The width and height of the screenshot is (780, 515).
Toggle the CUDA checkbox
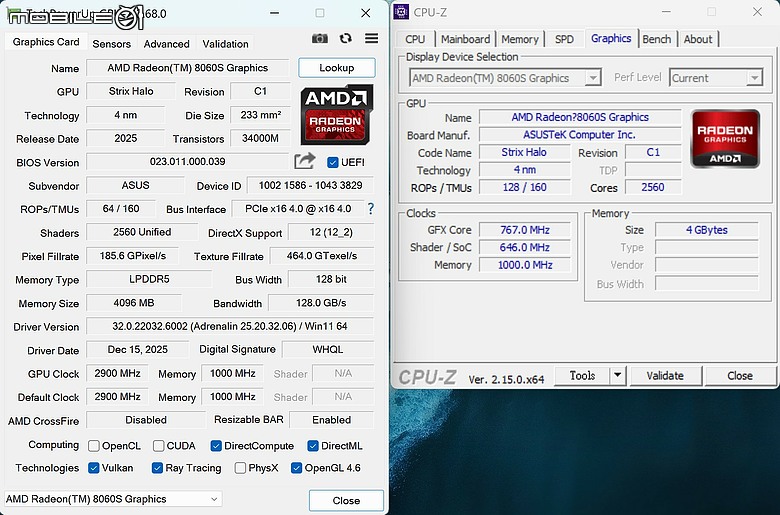pyautogui.click(x=159, y=446)
